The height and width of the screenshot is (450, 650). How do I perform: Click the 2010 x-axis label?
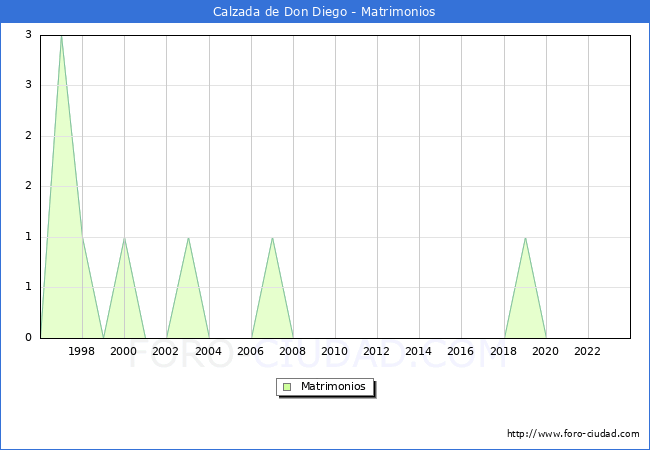pyautogui.click(x=335, y=351)
